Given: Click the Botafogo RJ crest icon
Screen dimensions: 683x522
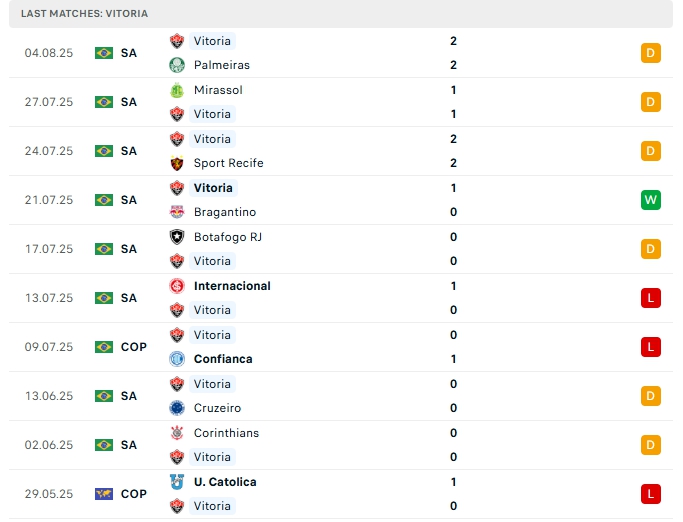Looking at the screenshot, I should (177, 237).
